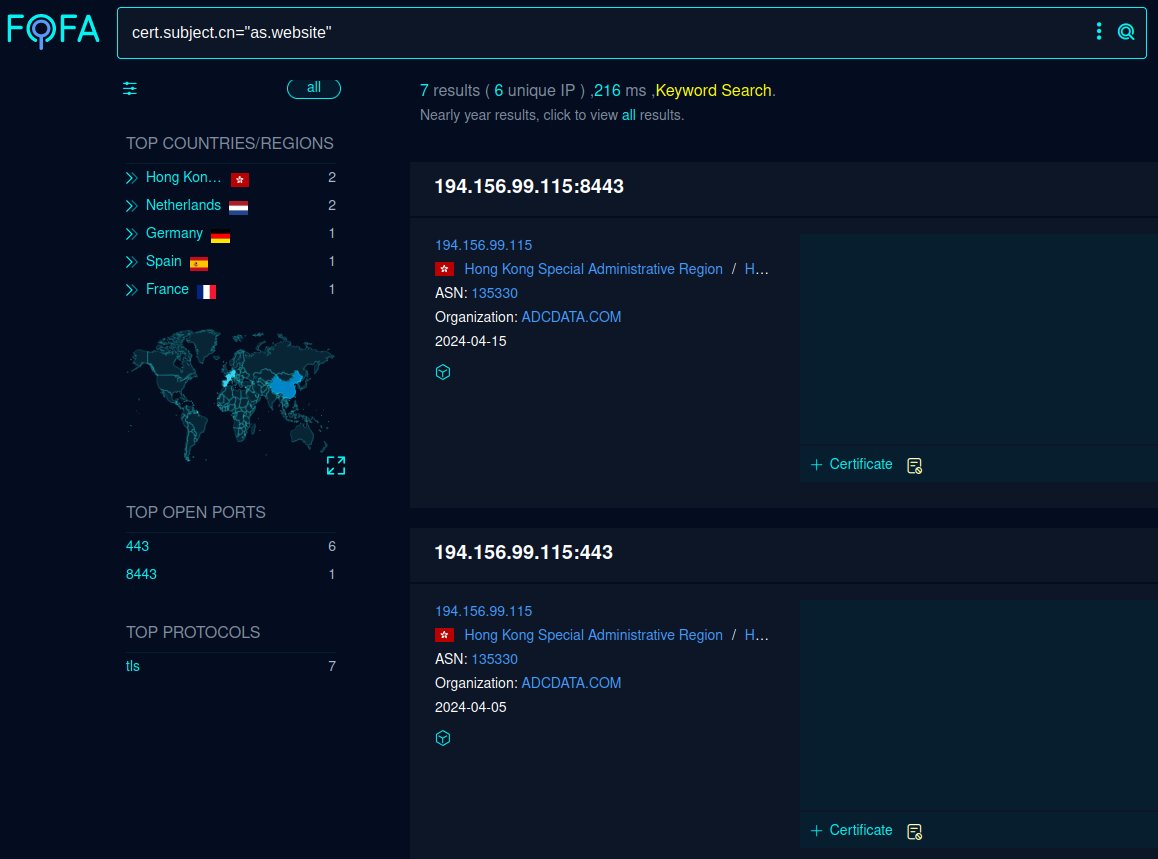Click date 2024-04-05
The image size is (1158, 859).
click(x=470, y=708)
